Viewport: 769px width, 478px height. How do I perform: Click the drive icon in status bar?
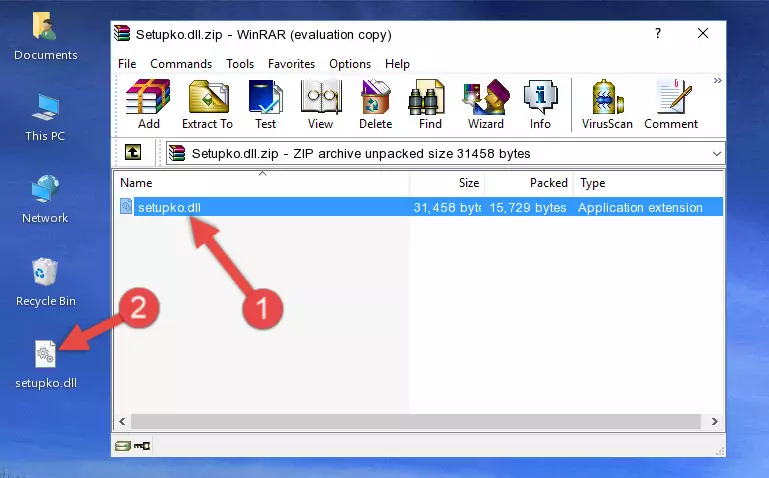click(123, 446)
